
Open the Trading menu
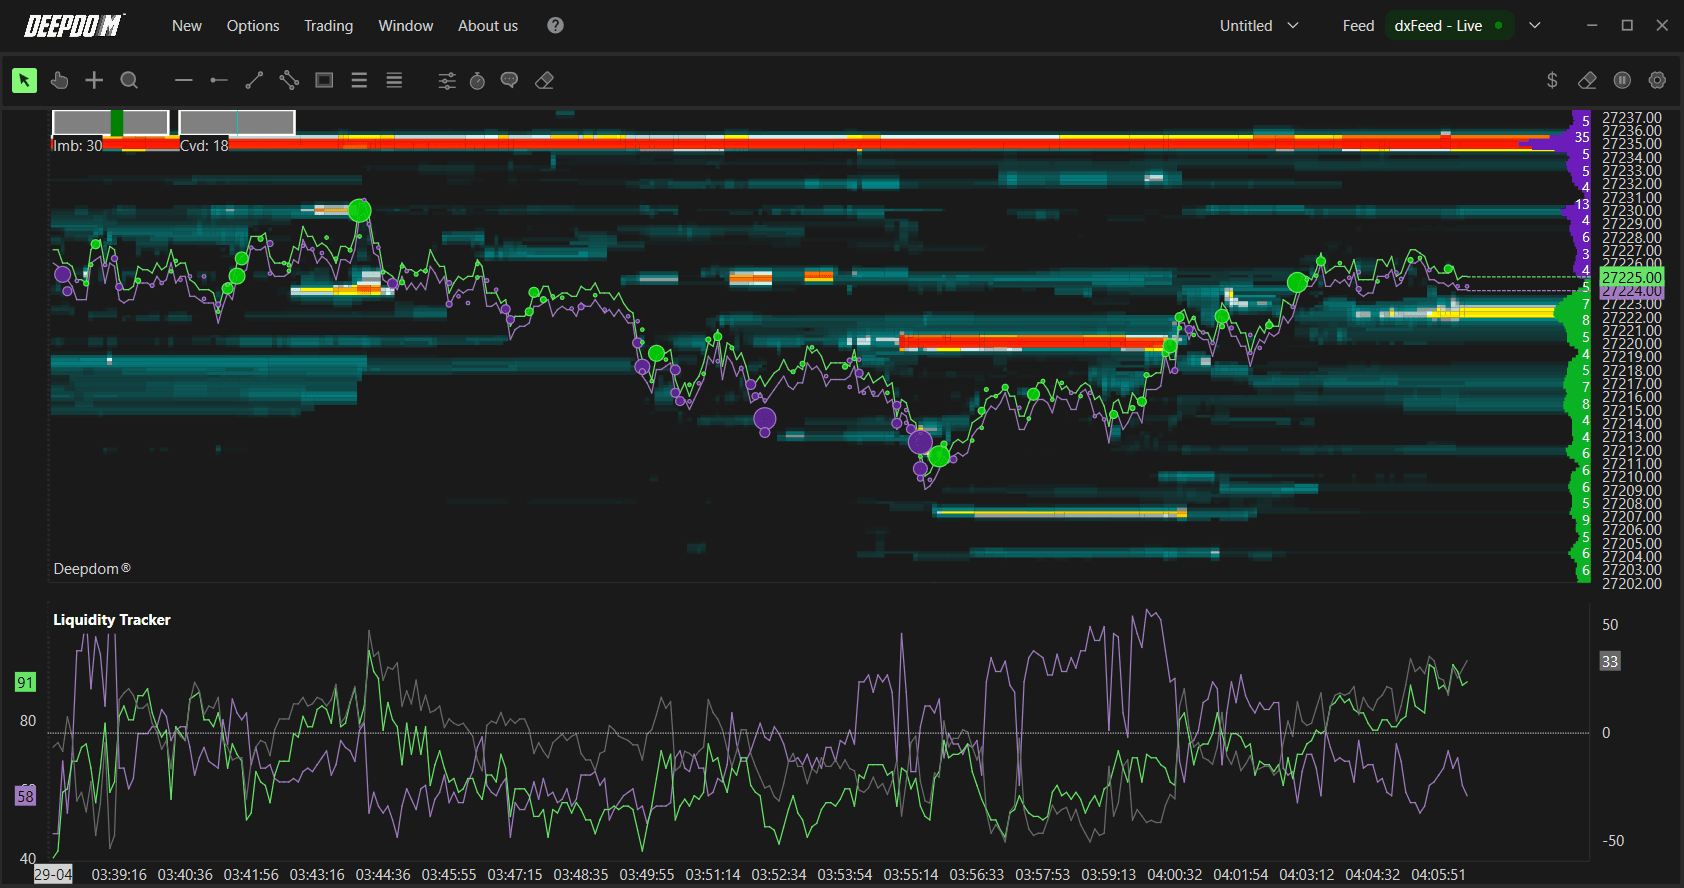click(x=329, y=26)
